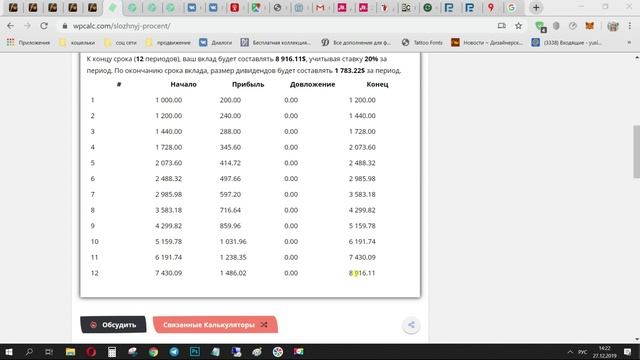This screenshot has width=640, height=360.
Task: Open the notification center icon
Action: point(628,352)
